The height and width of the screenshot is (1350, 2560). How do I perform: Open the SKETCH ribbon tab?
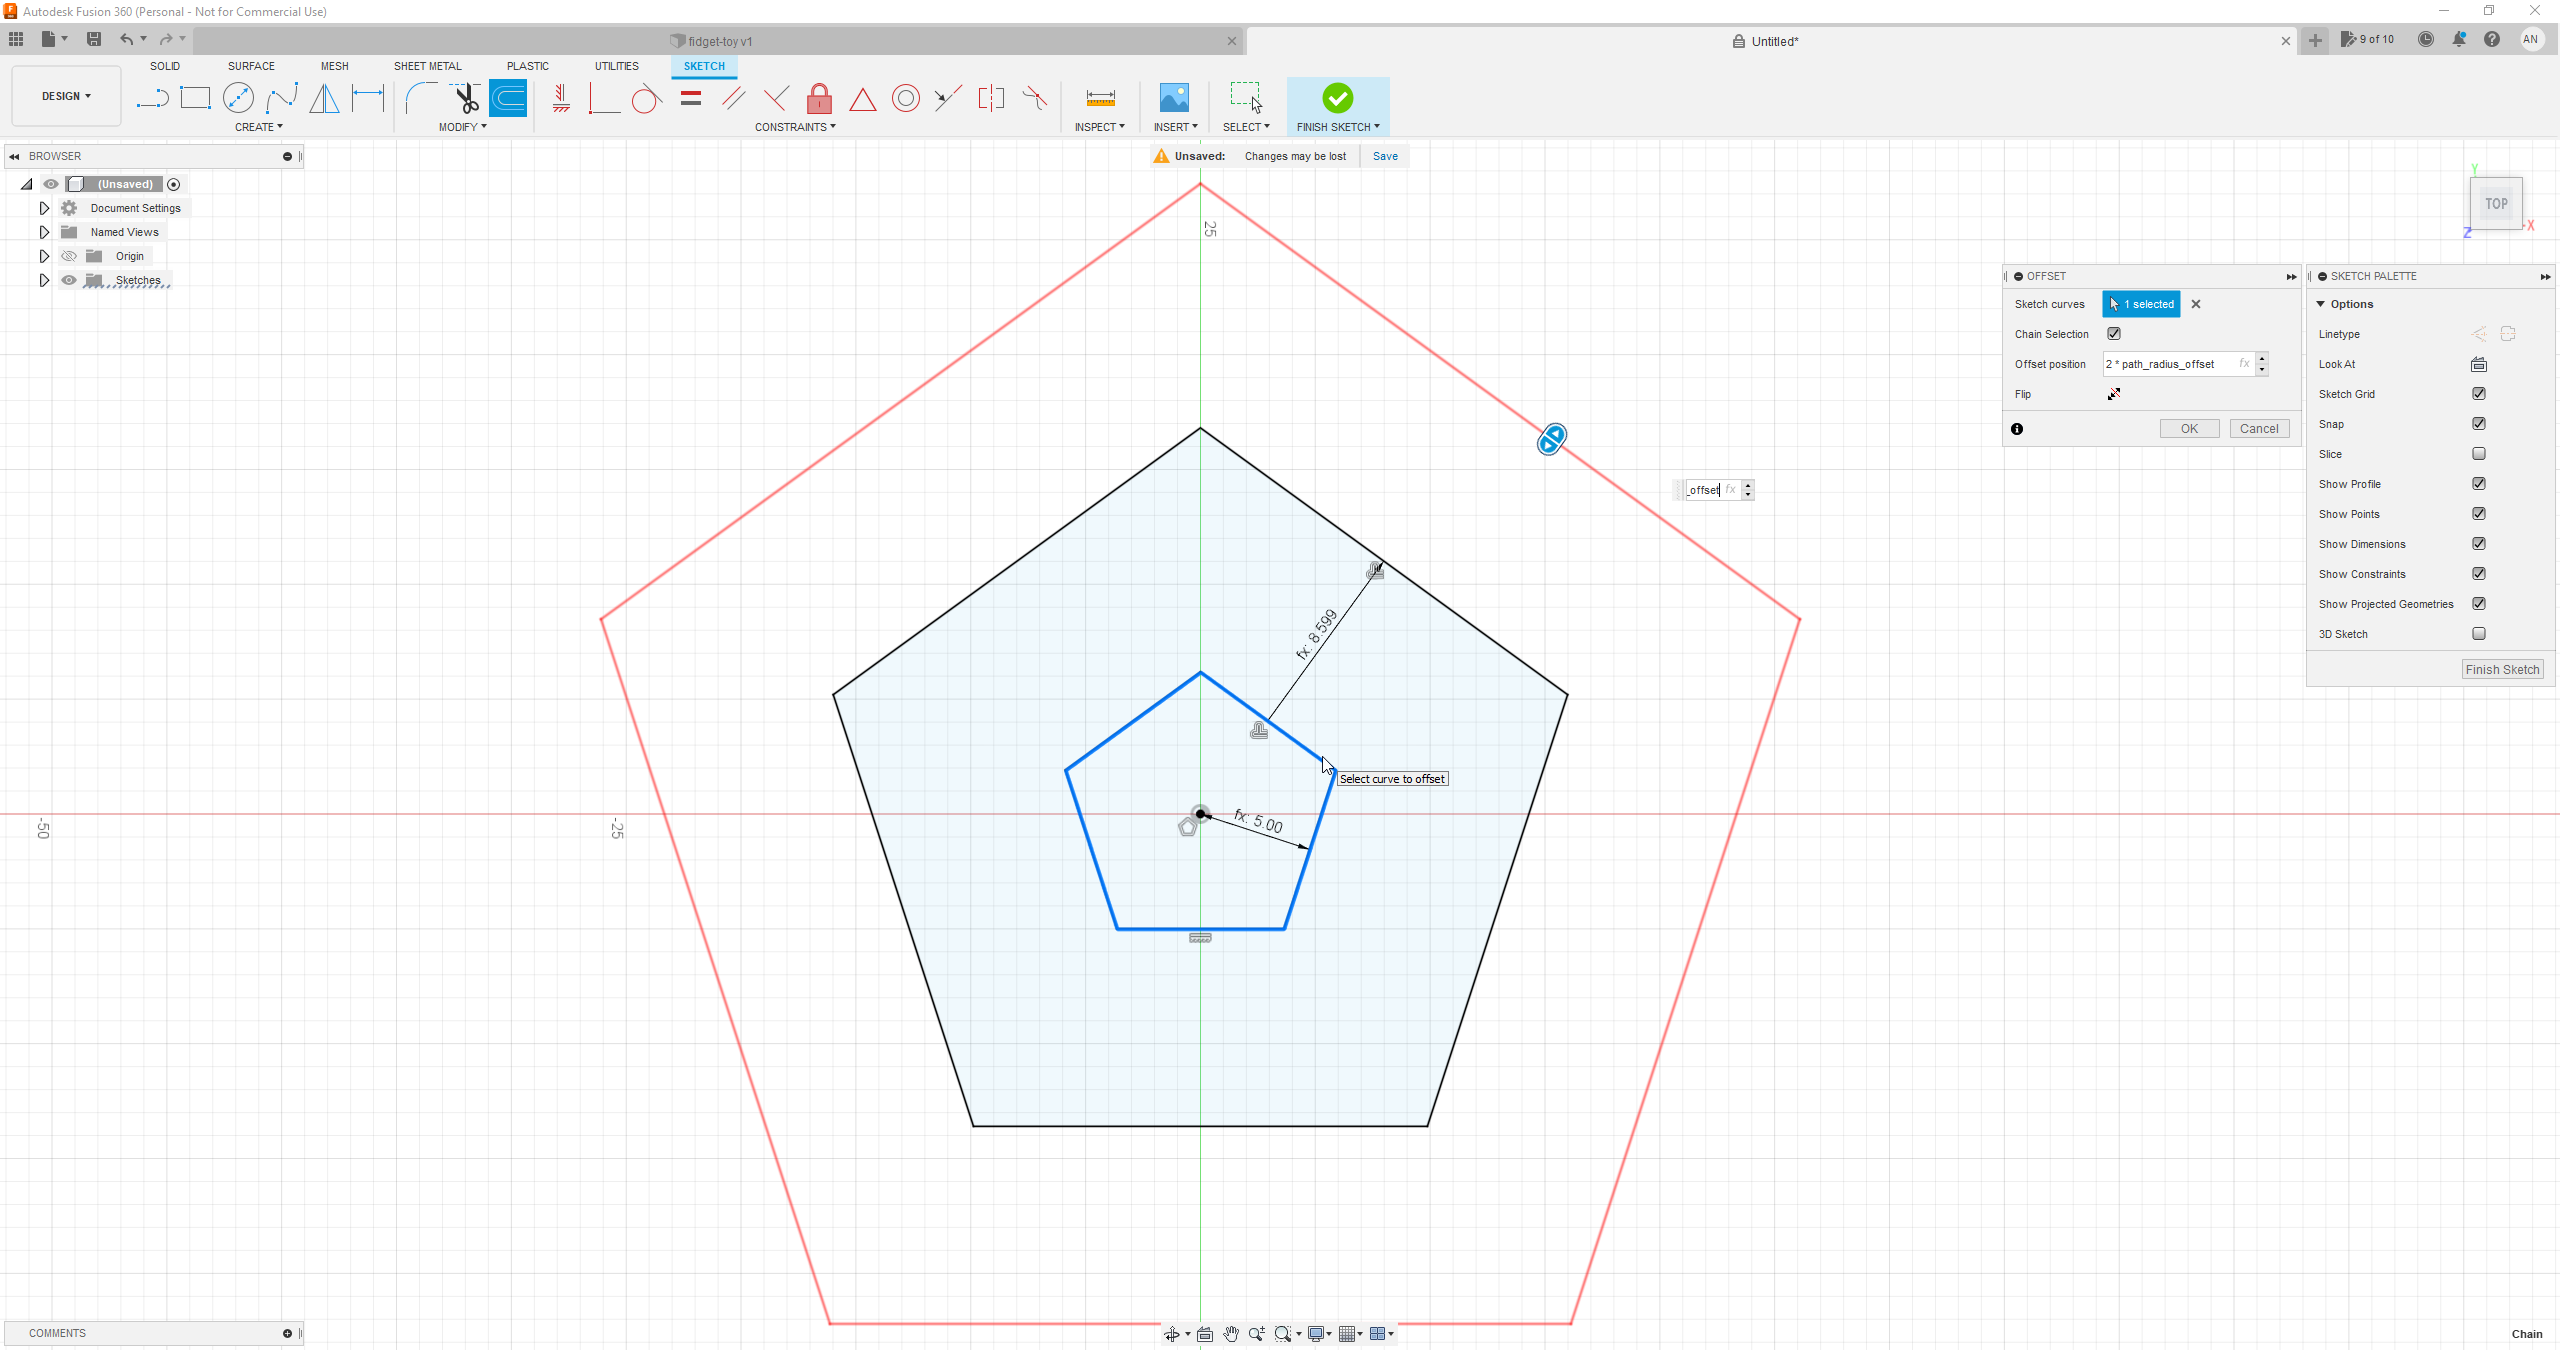pyautogui.click(x=704, y=66)
